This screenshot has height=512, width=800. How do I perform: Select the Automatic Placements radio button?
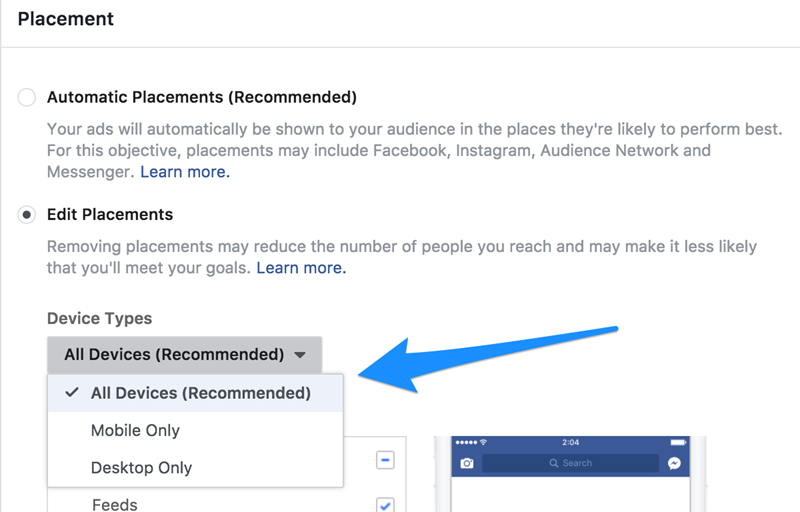click(27, 97)
